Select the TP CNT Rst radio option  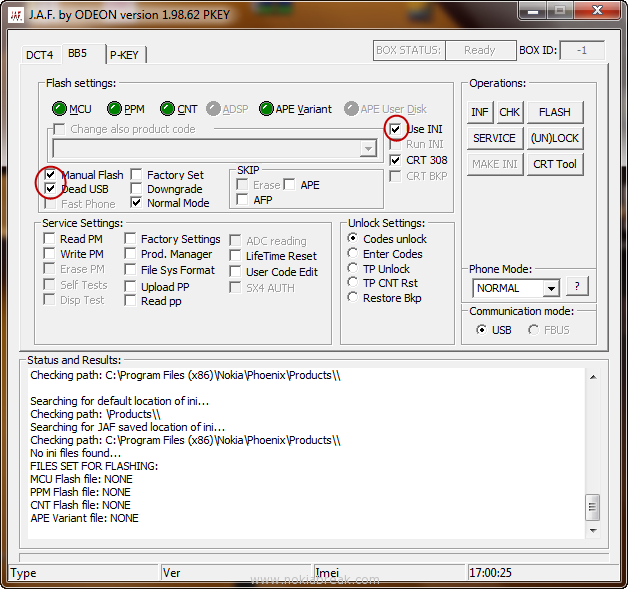click(352, 282)
